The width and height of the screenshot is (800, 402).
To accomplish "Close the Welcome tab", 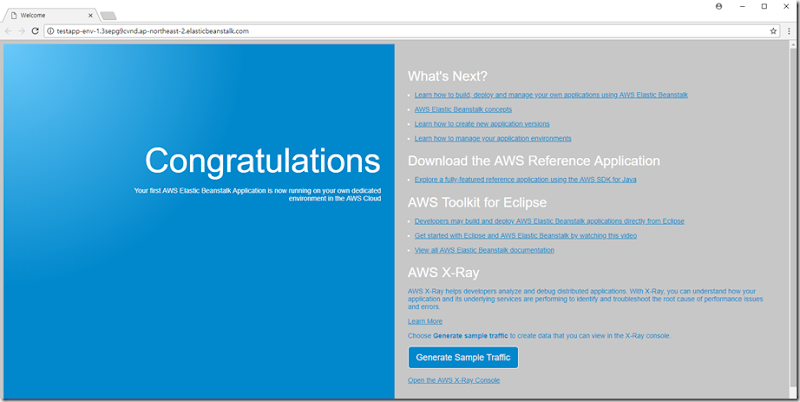I will tap(90, 15).
